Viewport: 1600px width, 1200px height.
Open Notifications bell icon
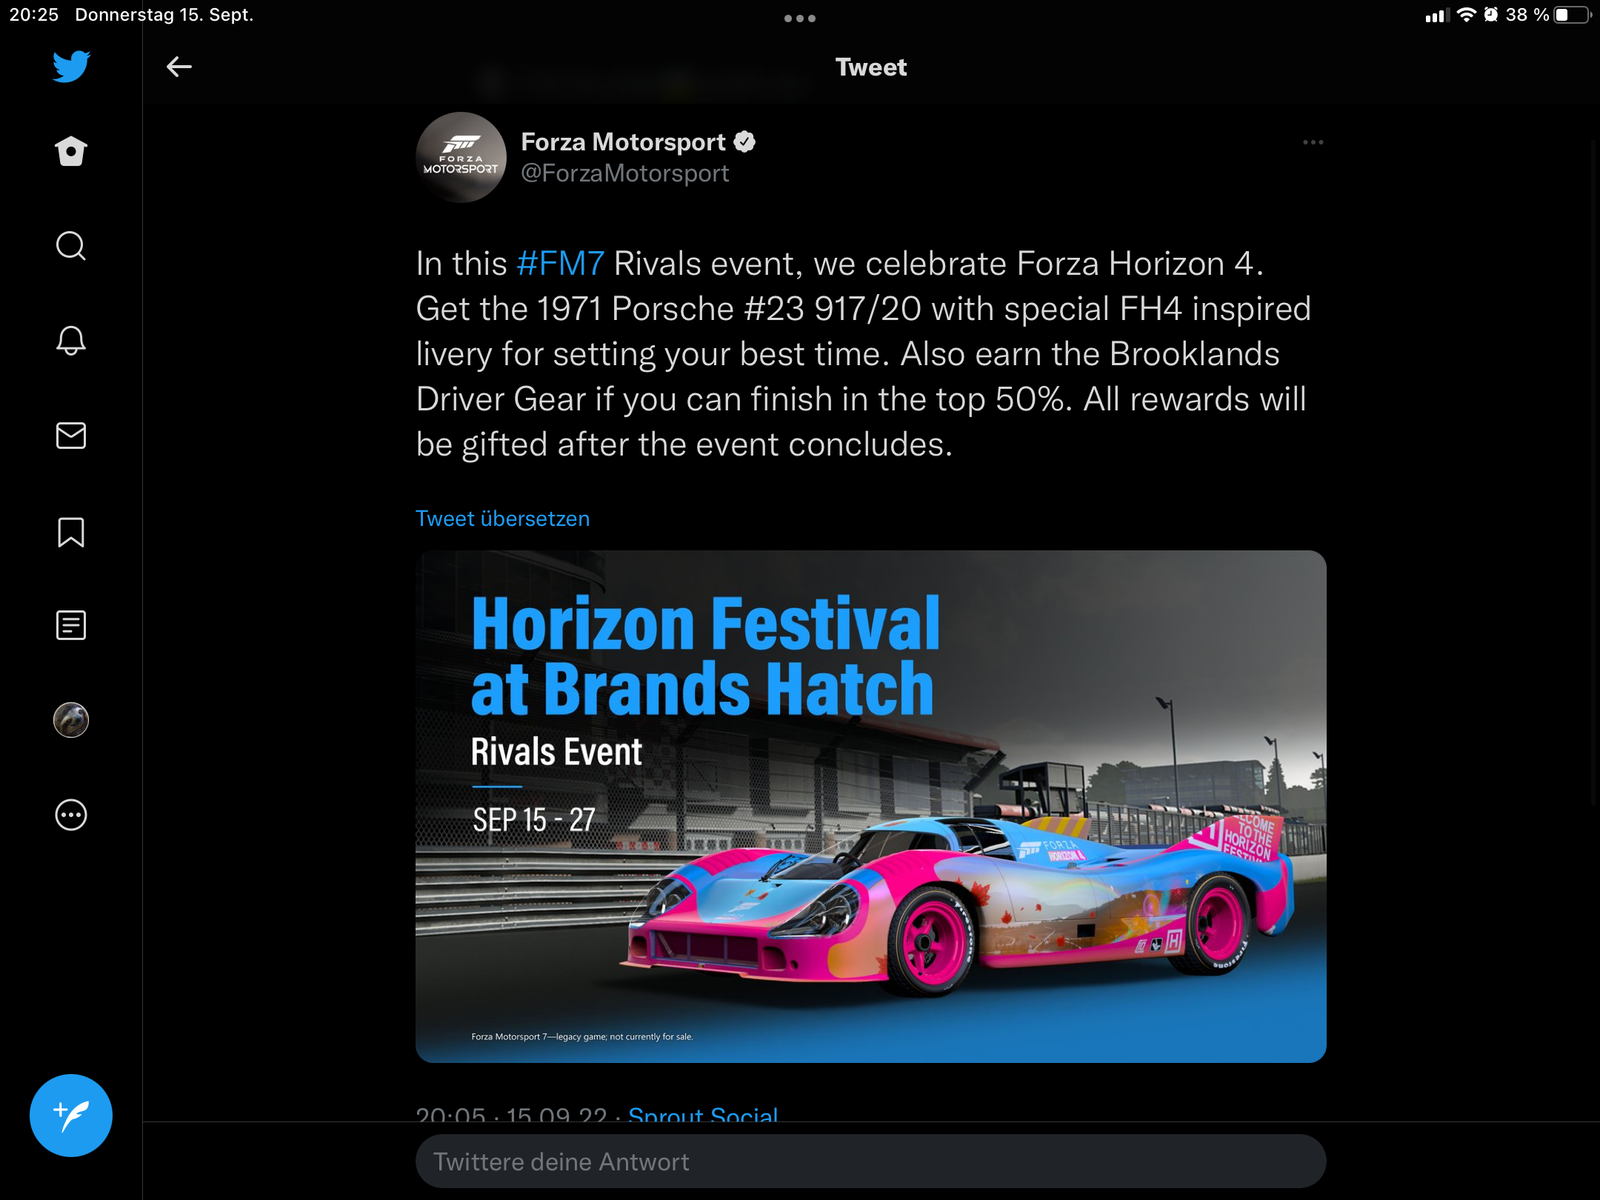click(71, 340)
